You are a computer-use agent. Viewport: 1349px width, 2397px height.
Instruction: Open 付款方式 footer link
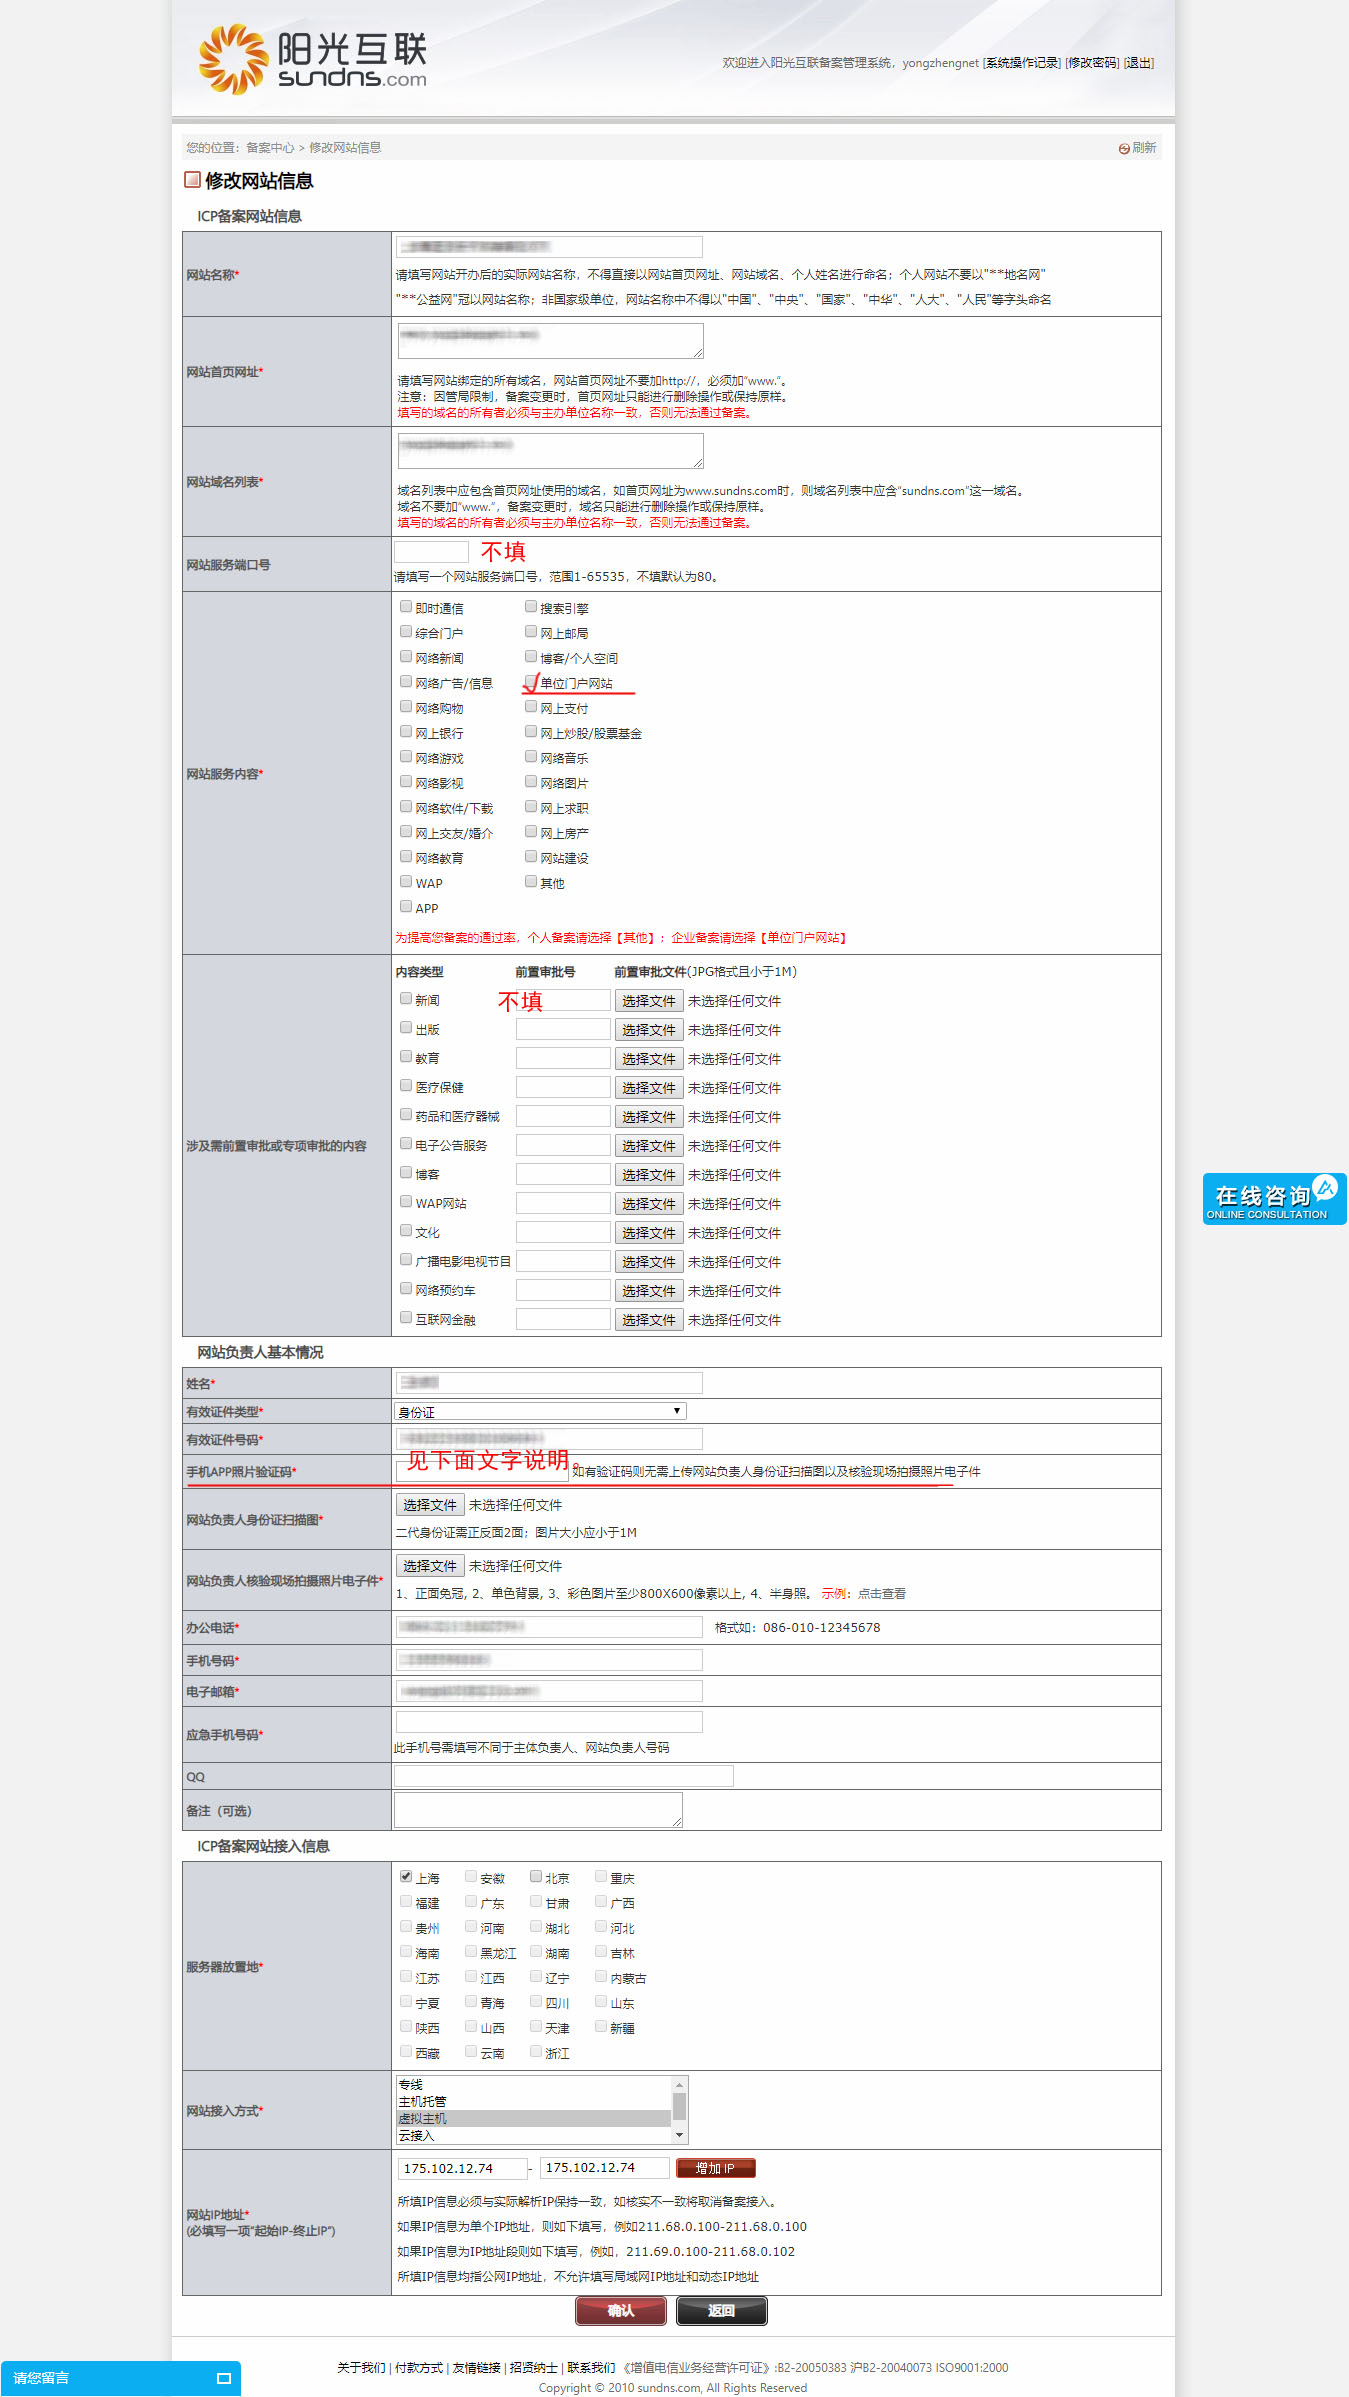click(x=419, y=2367)
